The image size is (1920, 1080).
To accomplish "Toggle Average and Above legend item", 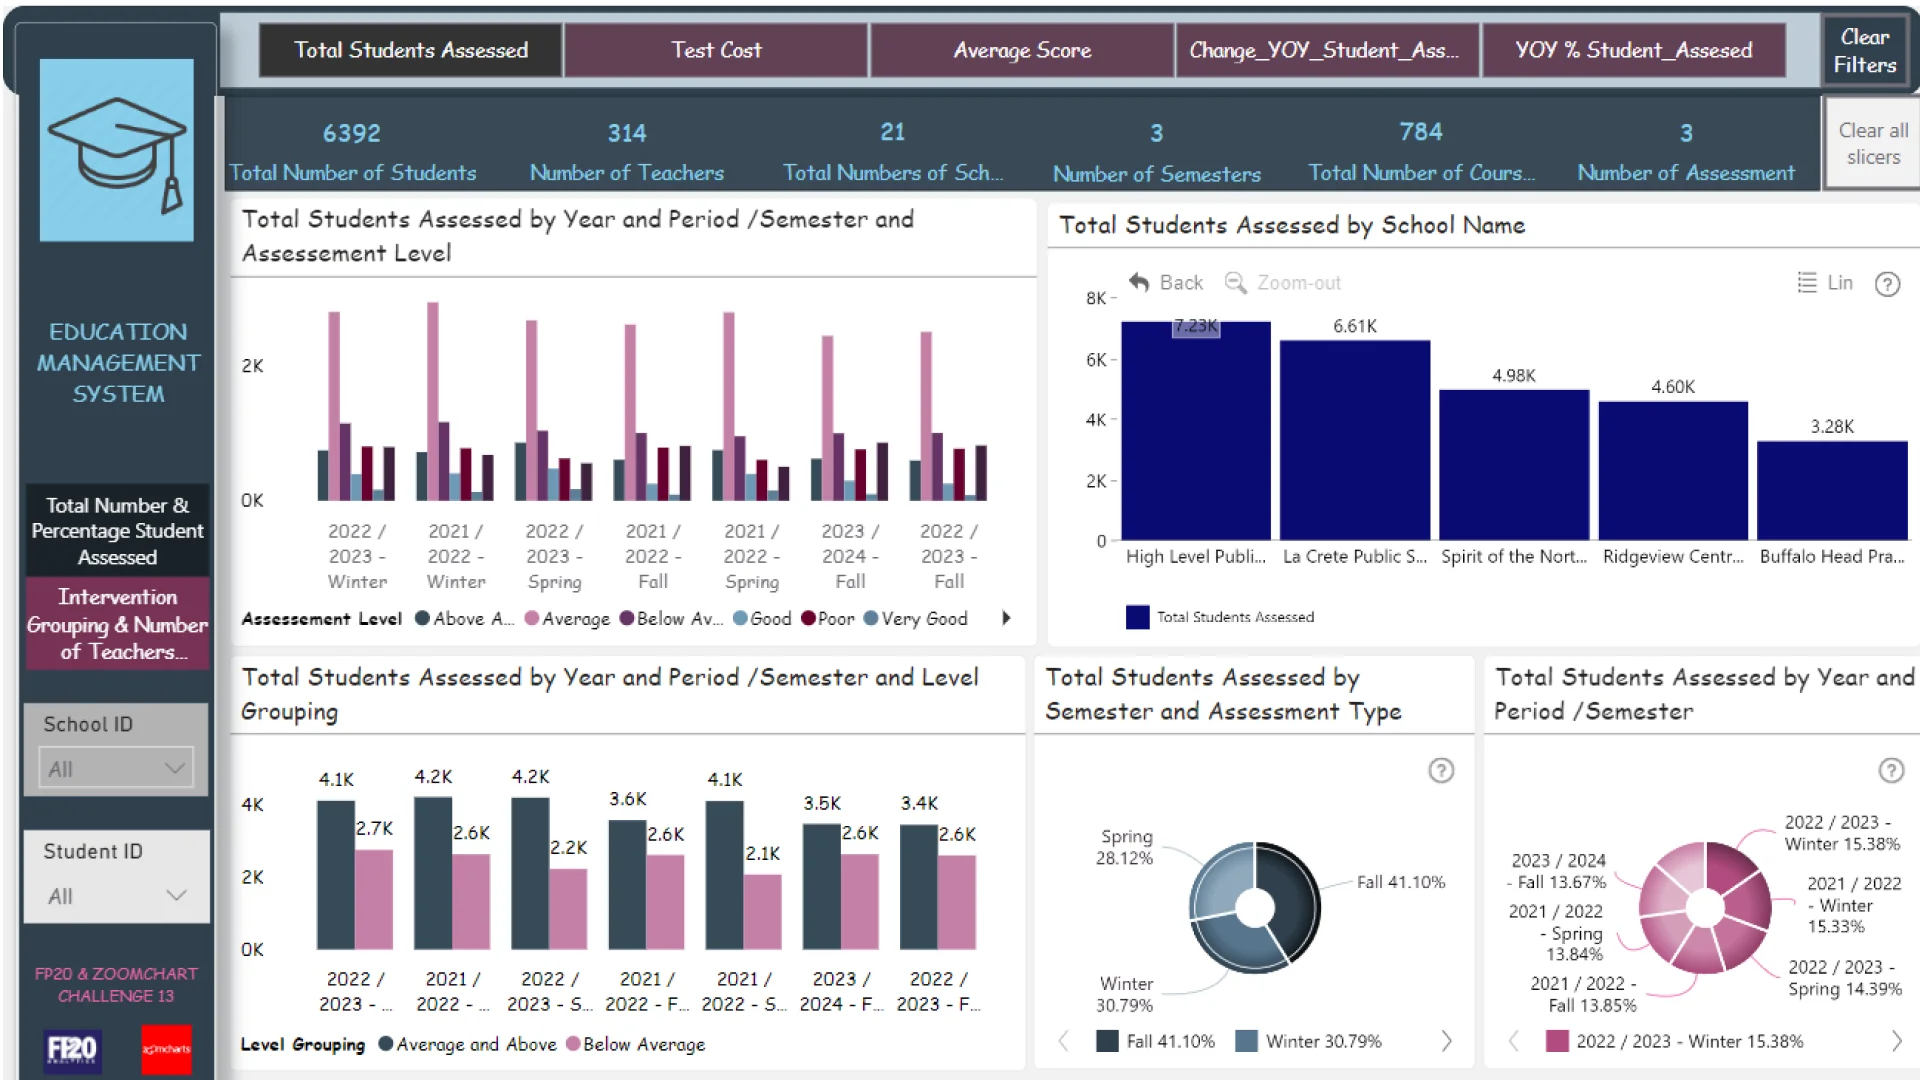I will (467, 1044).
